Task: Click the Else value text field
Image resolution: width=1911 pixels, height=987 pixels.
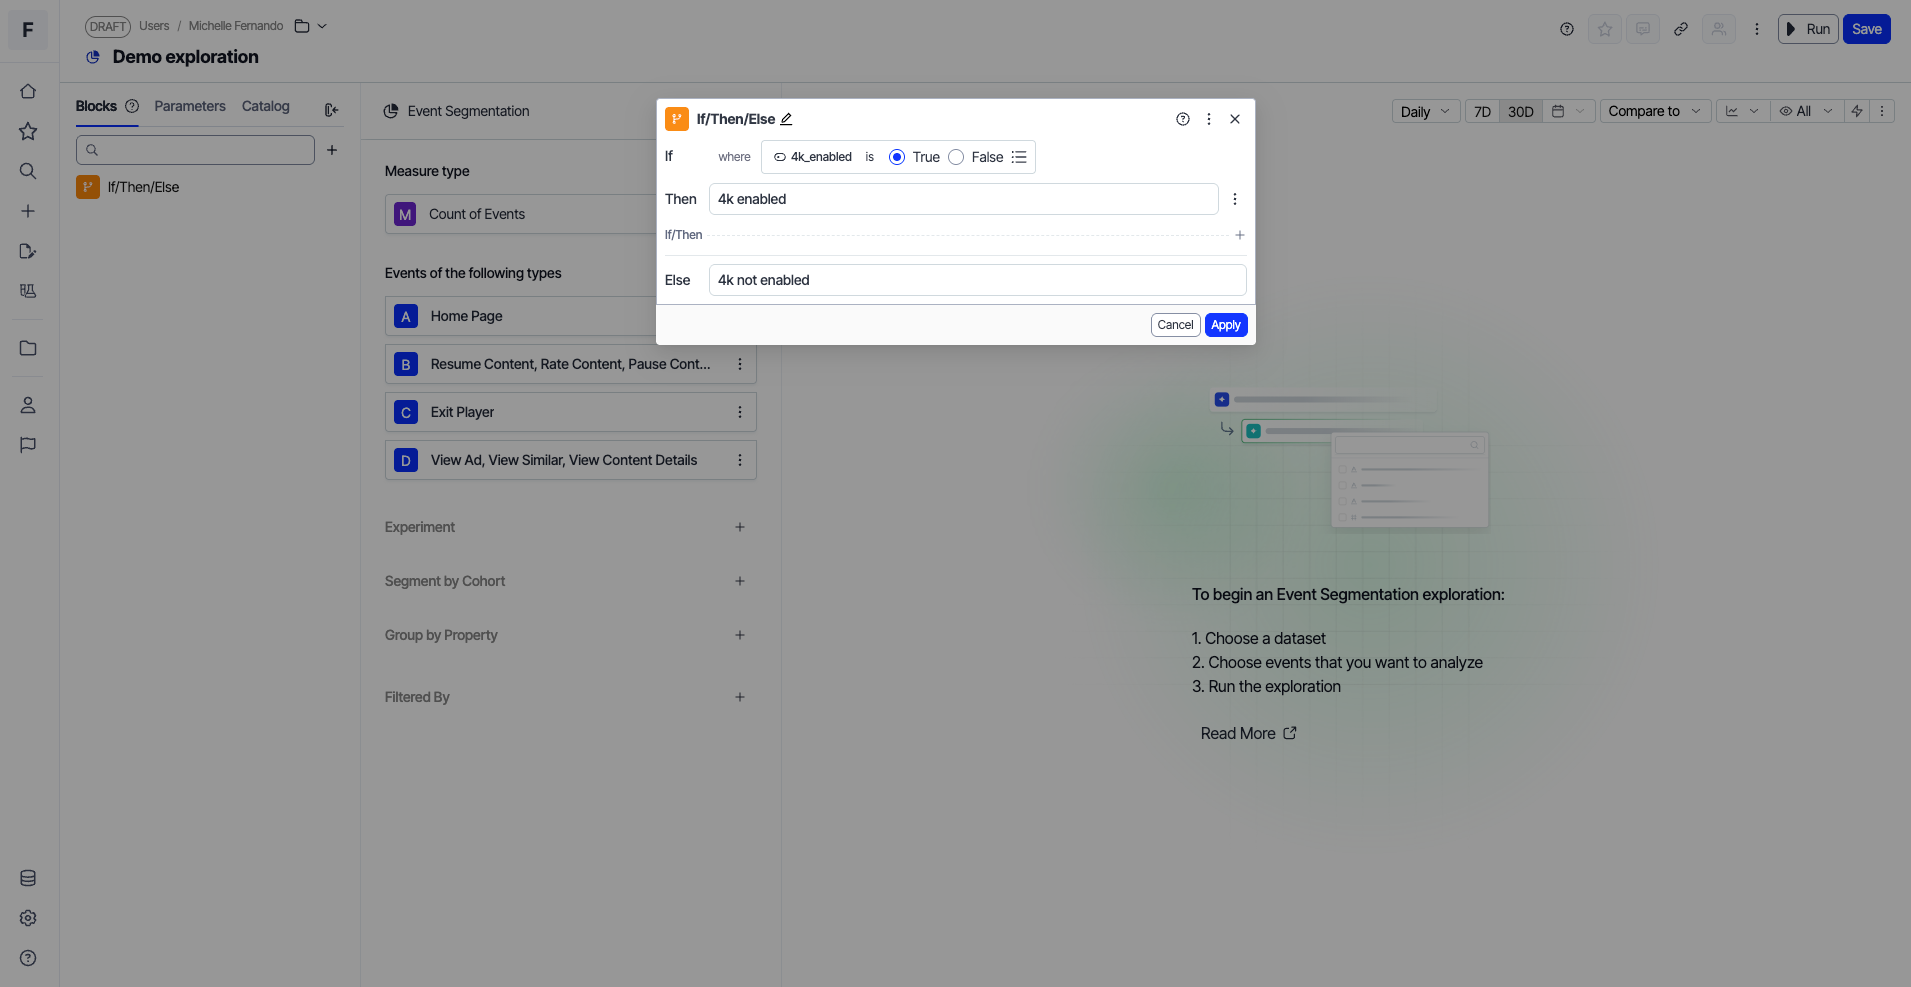Action: click(x=977, y=280)
